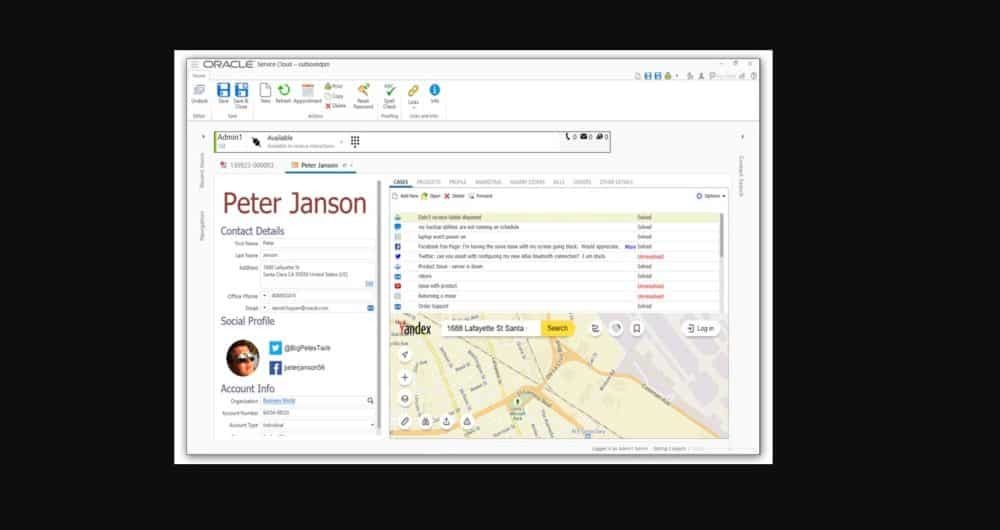Click the Undock ribbon icon

[x=199, y=91]
